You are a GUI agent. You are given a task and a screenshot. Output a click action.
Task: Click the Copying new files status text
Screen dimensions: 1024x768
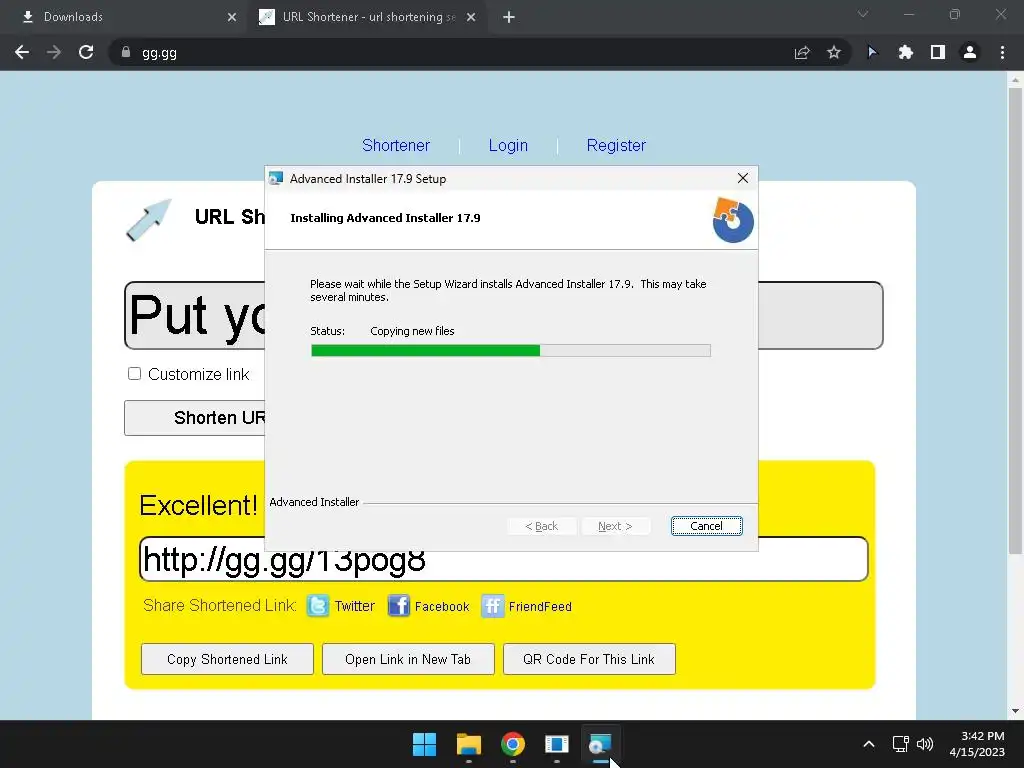[412, 331]
